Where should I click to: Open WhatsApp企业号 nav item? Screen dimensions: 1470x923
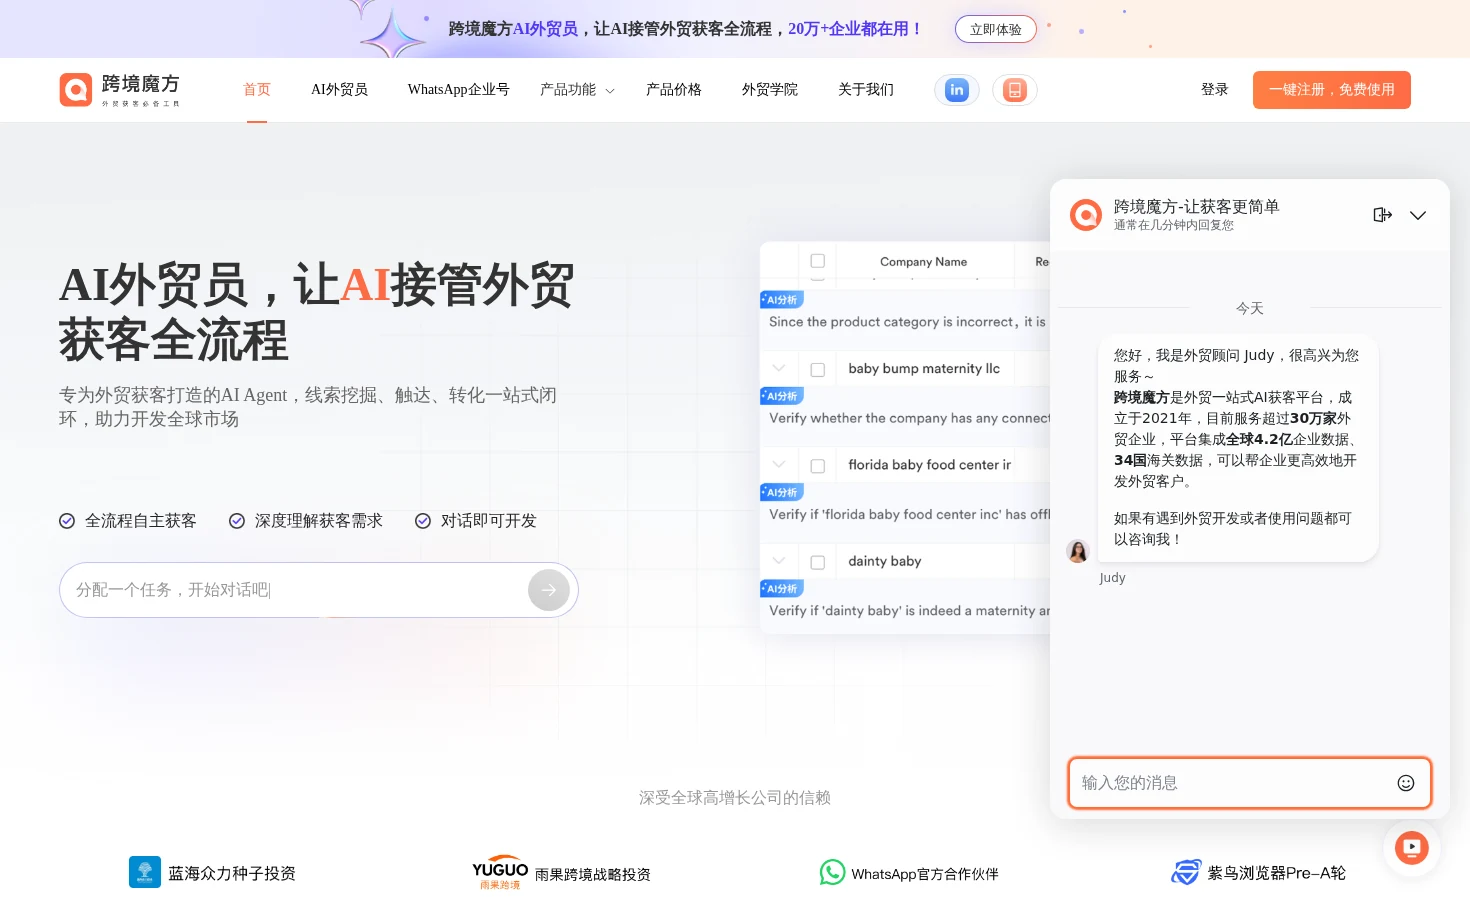[458, 90]
